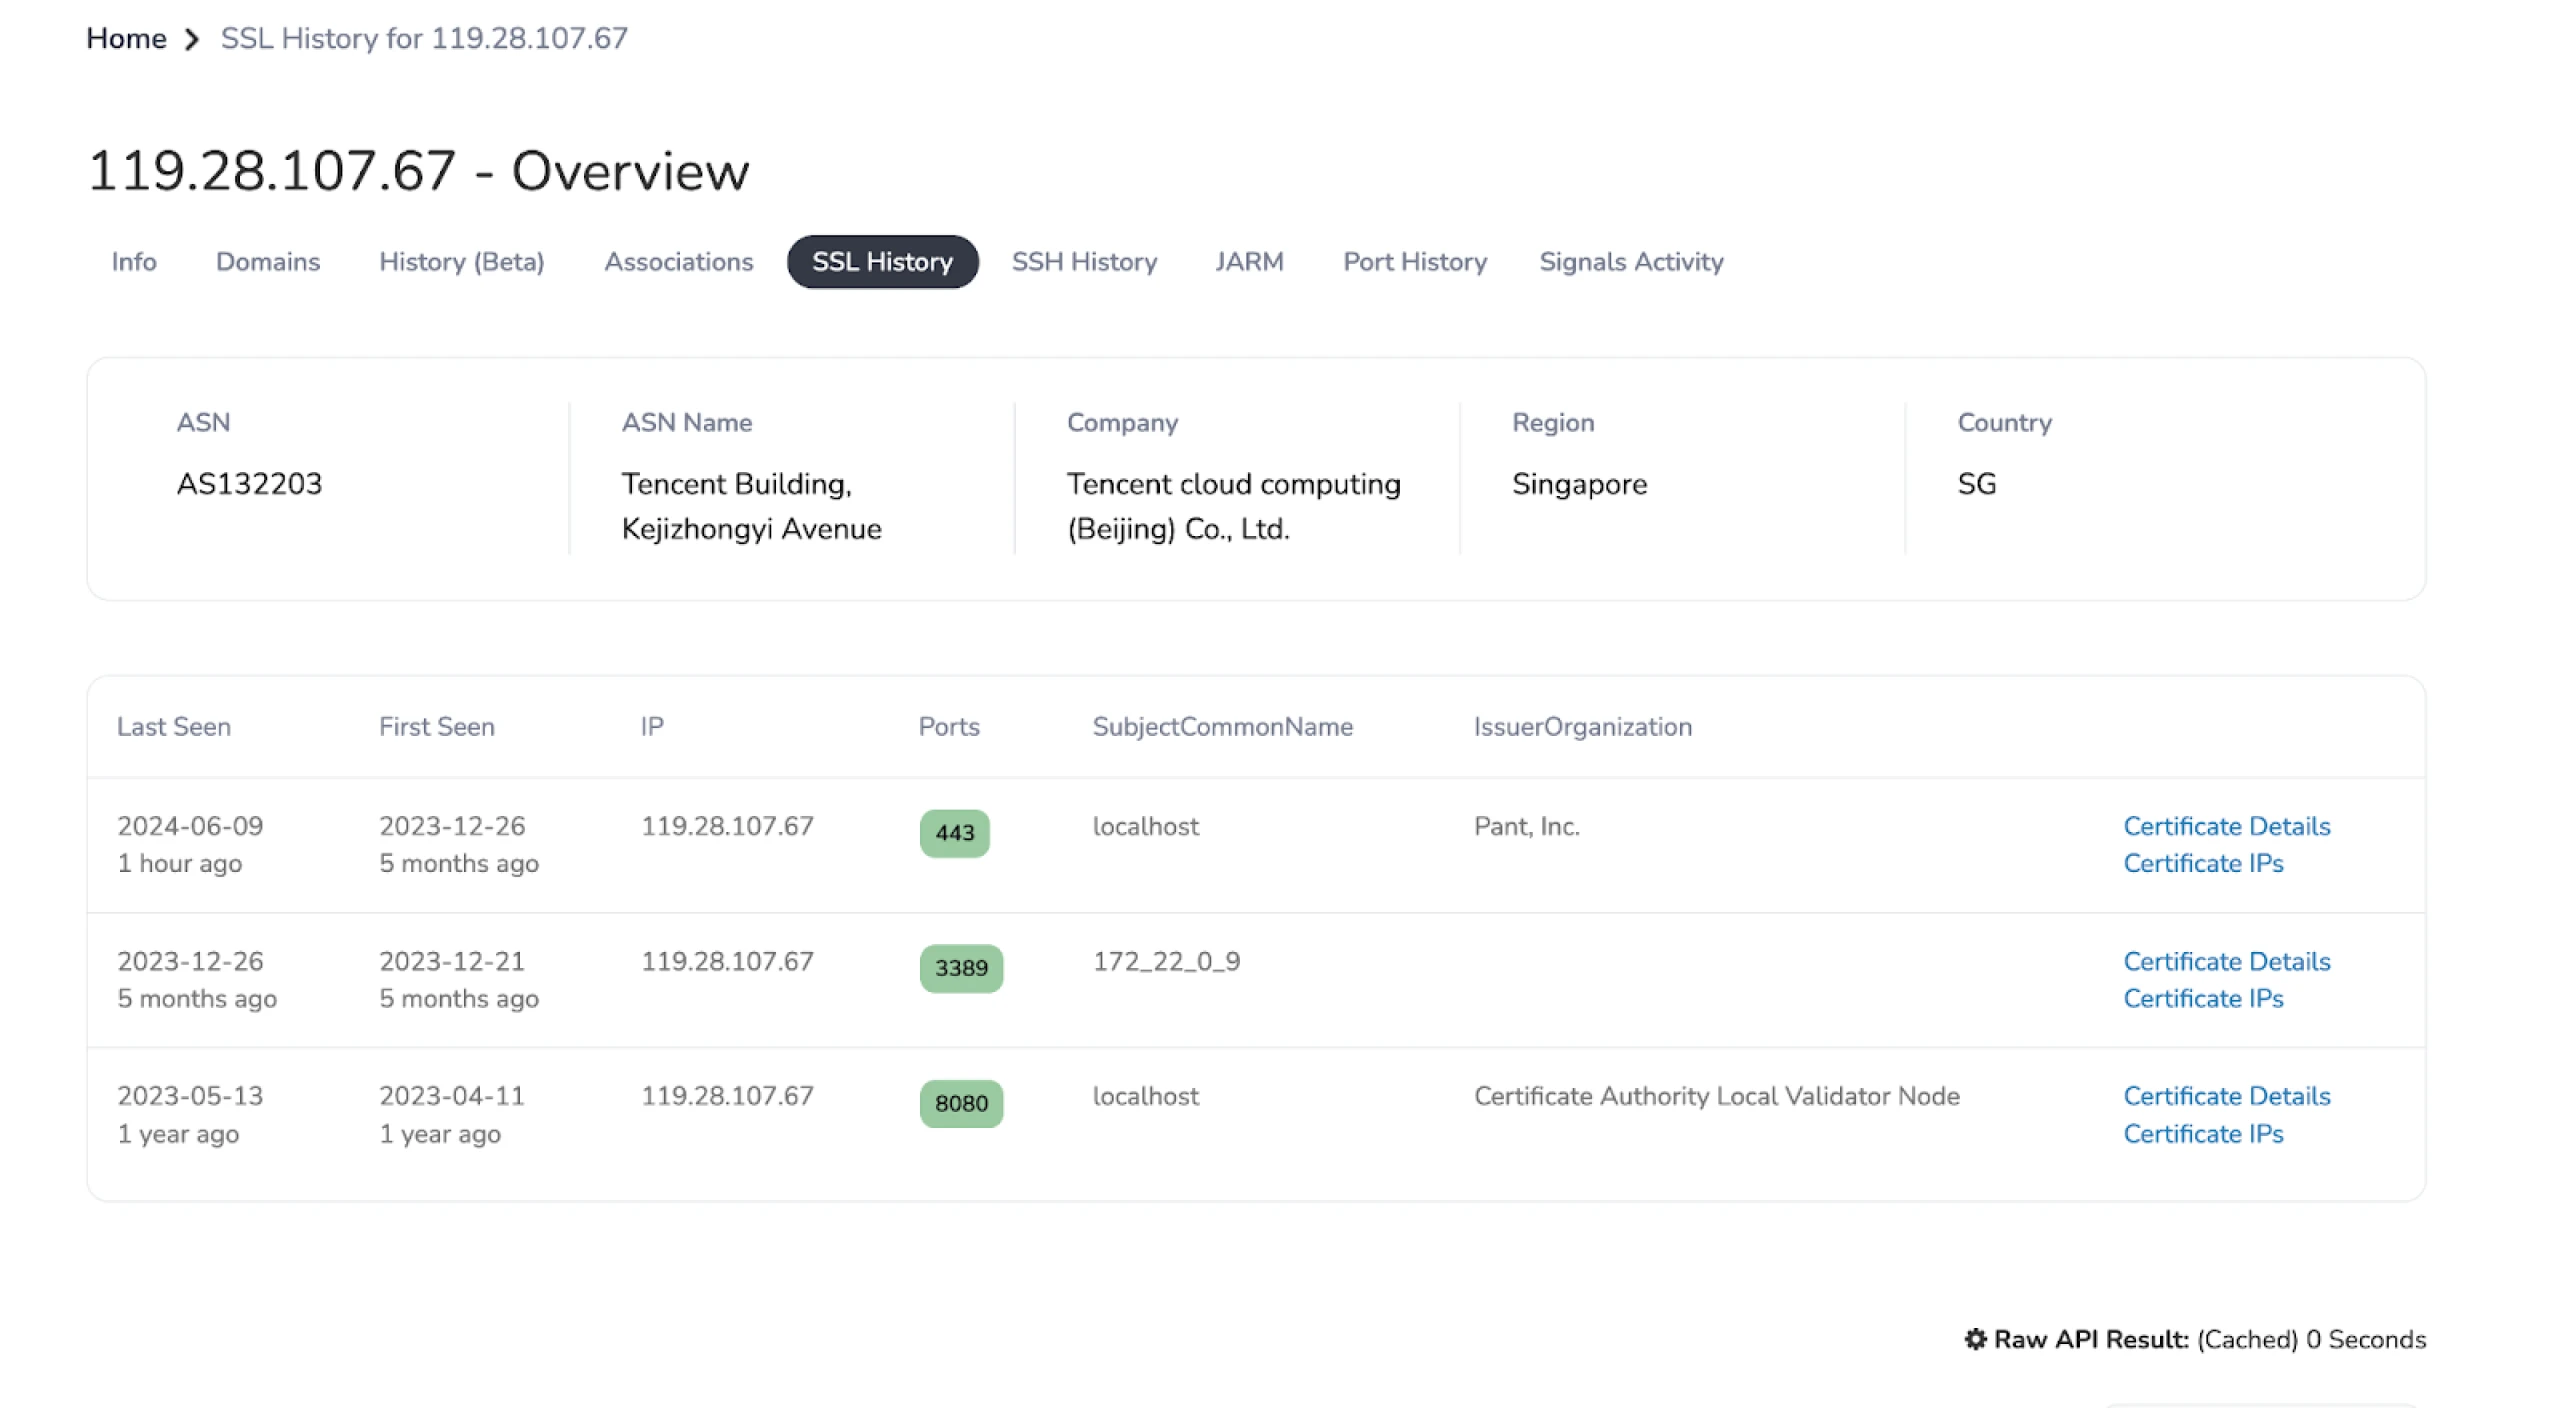Switch to the Associations tab
This screenshot has height=1408, width=2560.
click(x=679, y=262)
